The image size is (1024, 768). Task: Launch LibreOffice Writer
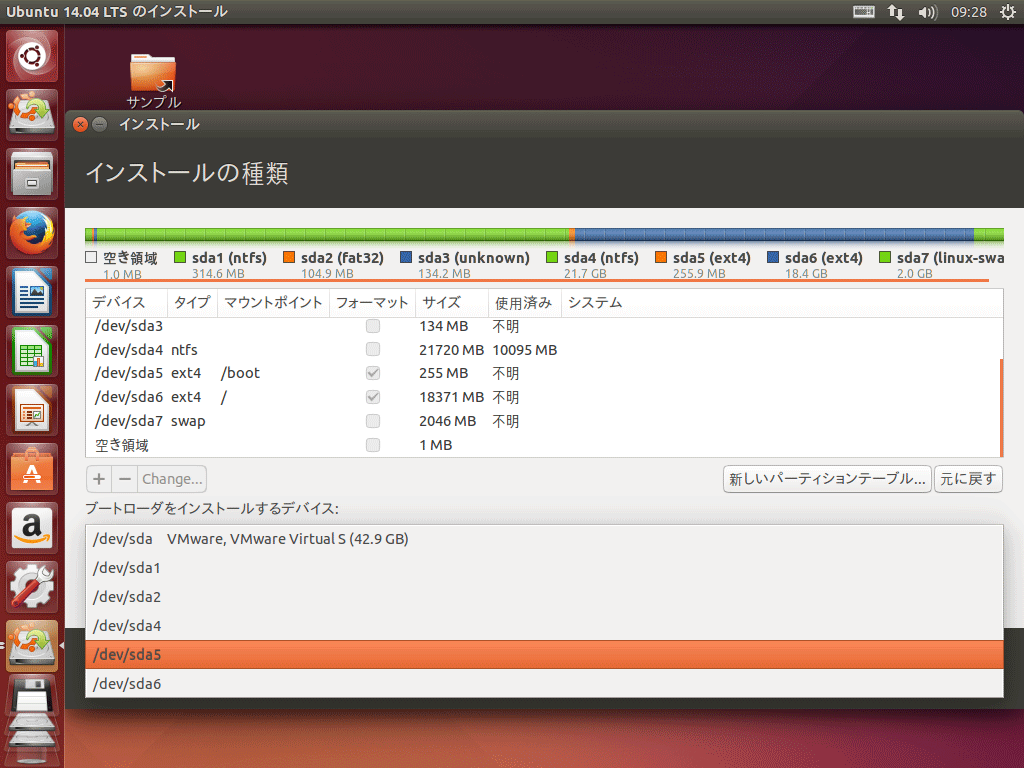(x=32, y=292)
